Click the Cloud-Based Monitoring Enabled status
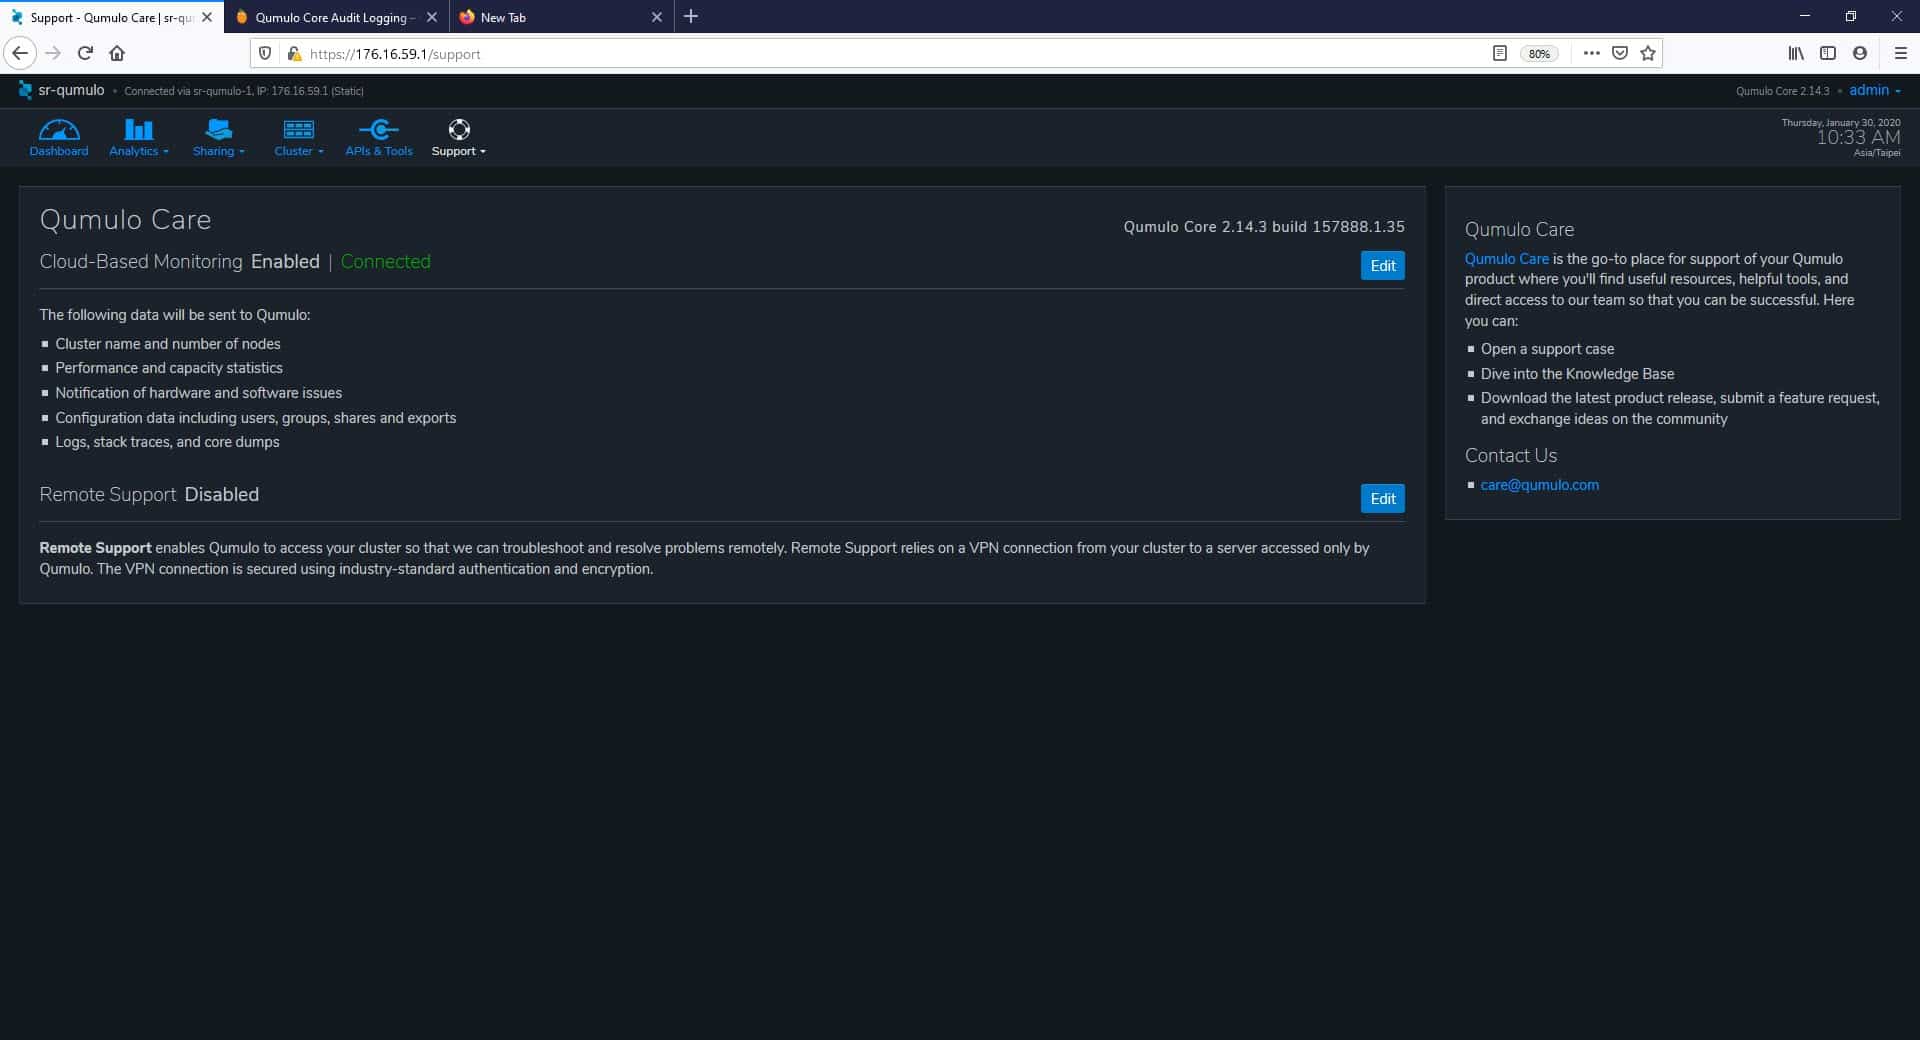The image size is (1920, 1040). point(180,262)
